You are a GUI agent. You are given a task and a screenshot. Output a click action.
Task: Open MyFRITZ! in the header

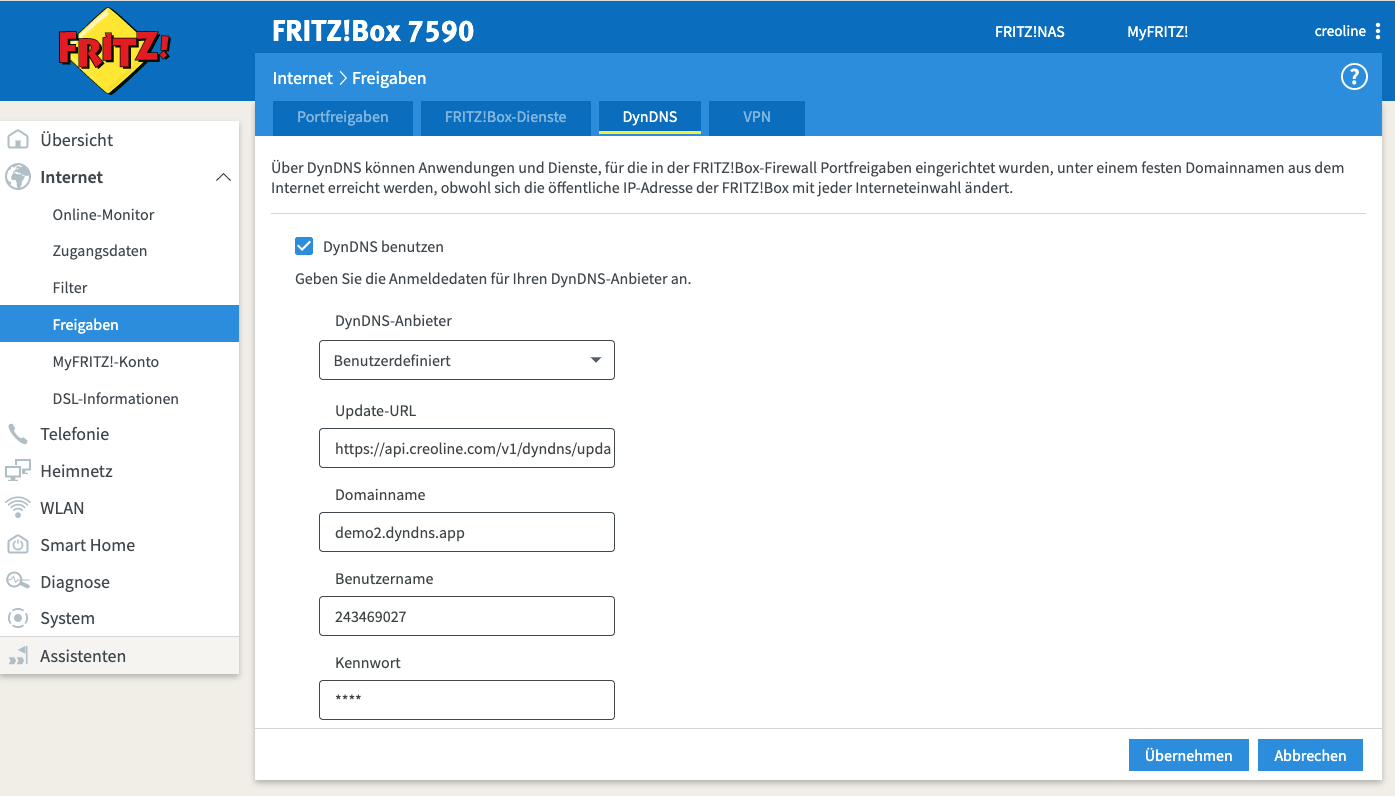click(1158, 32)
